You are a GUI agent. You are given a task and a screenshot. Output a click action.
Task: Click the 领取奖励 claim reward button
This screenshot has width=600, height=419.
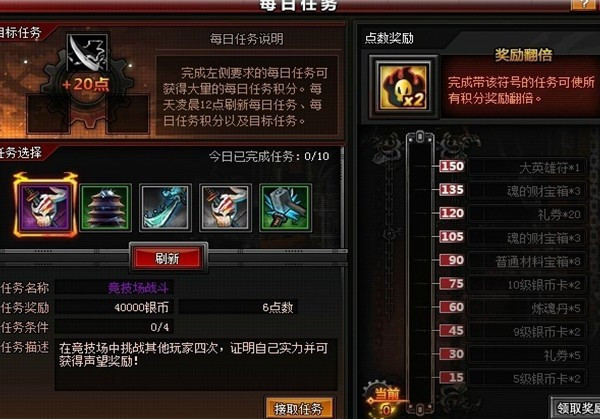pyautogui.click(x=577, y=408)
